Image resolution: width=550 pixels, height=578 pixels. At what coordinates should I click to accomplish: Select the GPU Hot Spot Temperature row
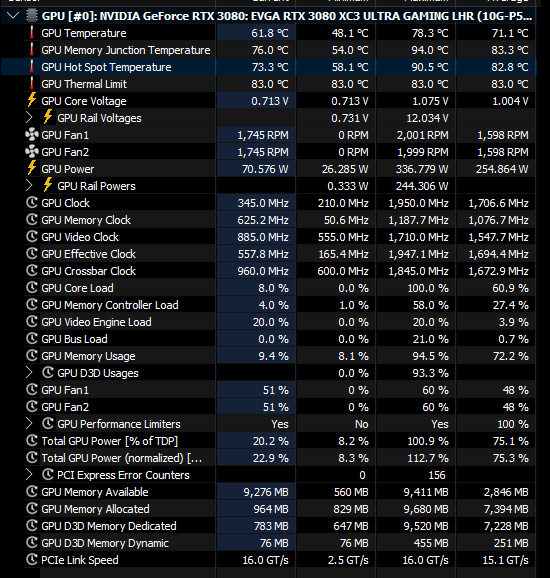tap(268, 67)
